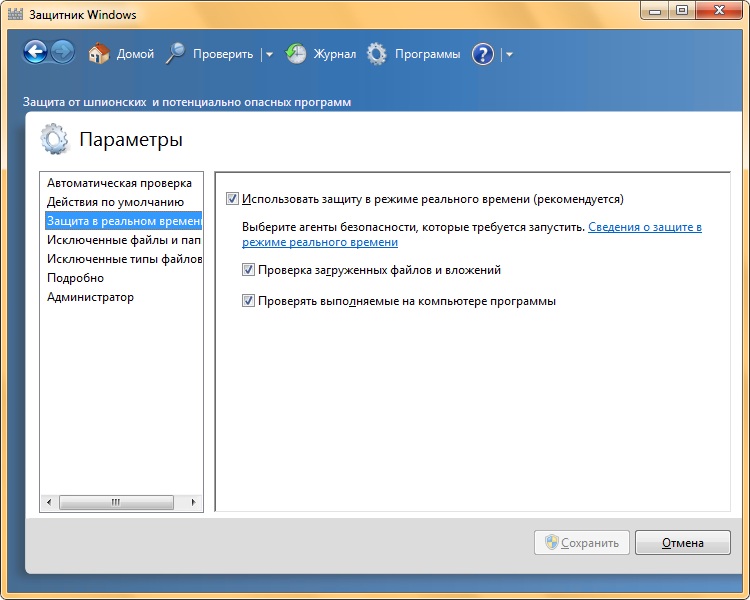This screenshot has width=750, height=600.
Task: Click the Forward arrow navigation button
Action: 62,53
